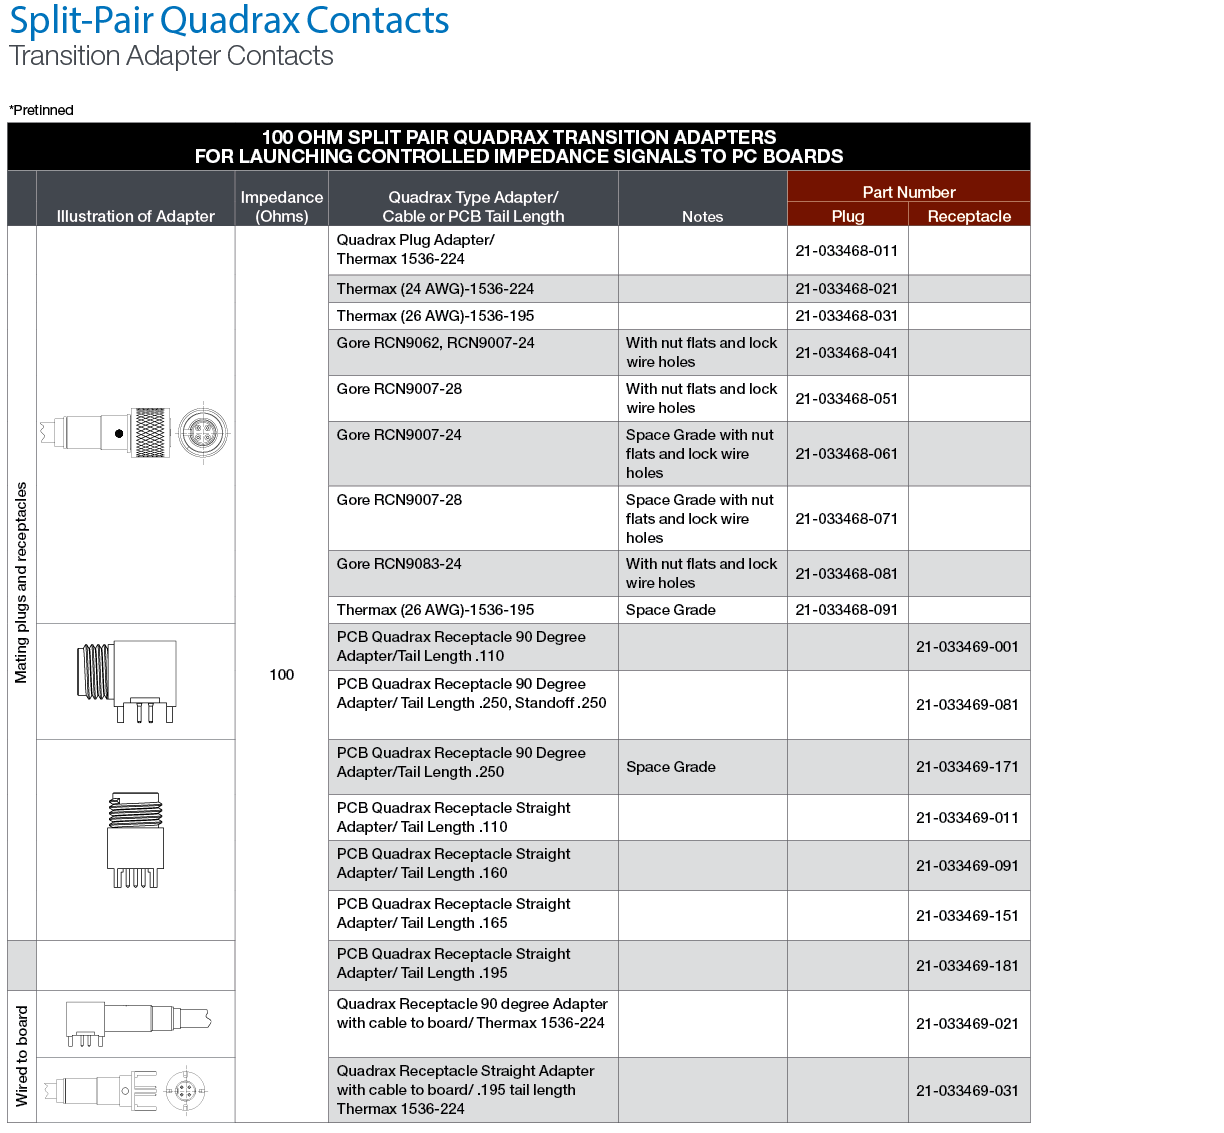
Task: Click '90 Degree Adapter/Tail Length .110' description
Action: point(461,646)
